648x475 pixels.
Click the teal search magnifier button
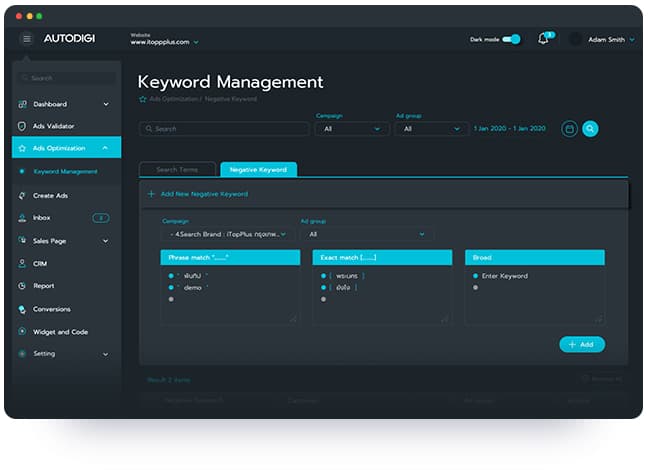coord(591,129)
